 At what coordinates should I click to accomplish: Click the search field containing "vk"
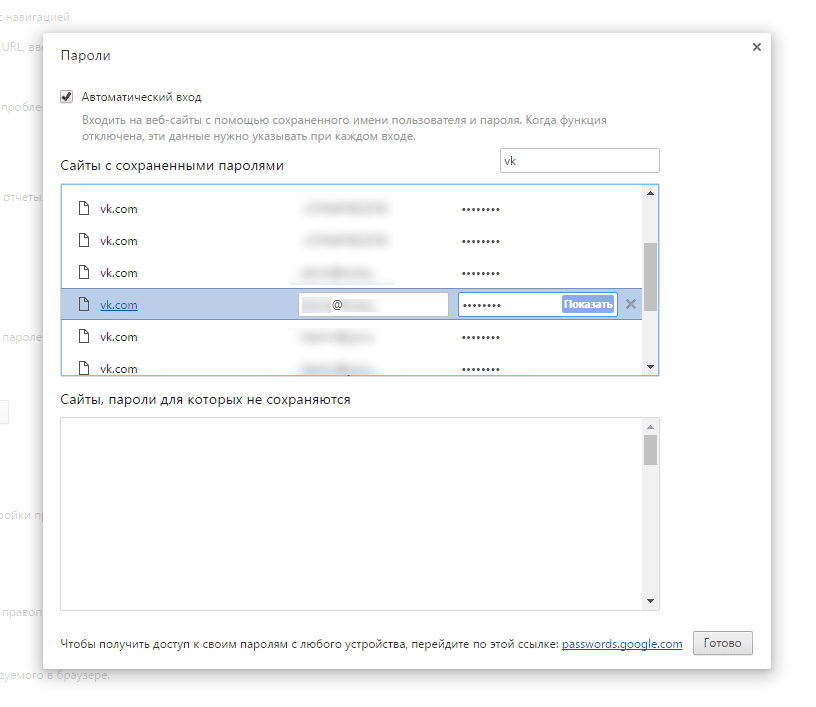[579, 161]
